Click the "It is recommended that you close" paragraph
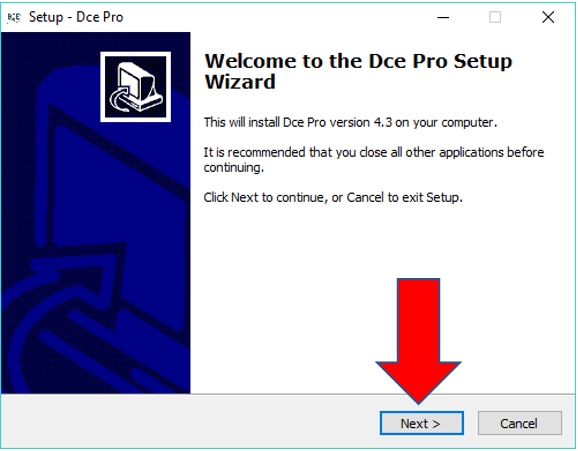The height and width of the screenshot is (451, 578). point(374,160)
